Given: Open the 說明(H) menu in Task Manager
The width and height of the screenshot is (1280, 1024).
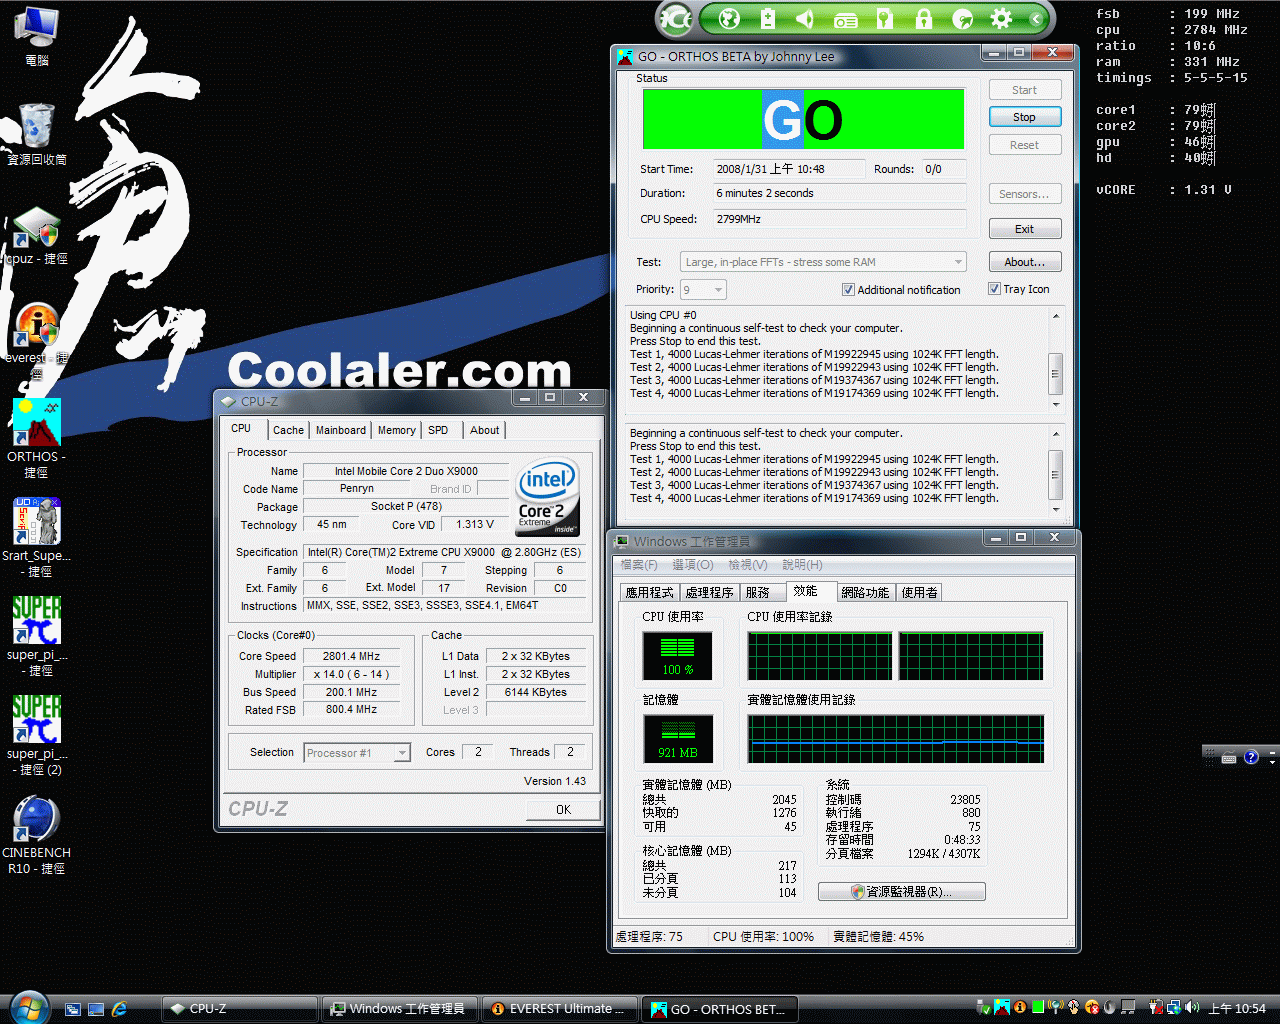Looking at the screenshot, I should [802, 565].
